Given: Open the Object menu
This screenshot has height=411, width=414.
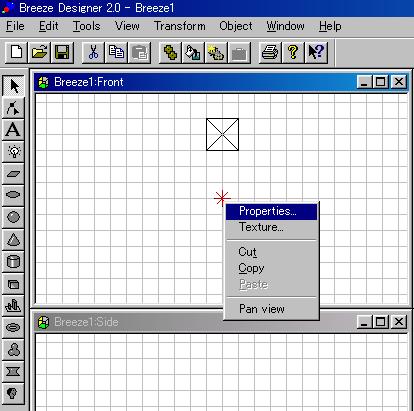Looking at the screenshot, I should (236, 26).
